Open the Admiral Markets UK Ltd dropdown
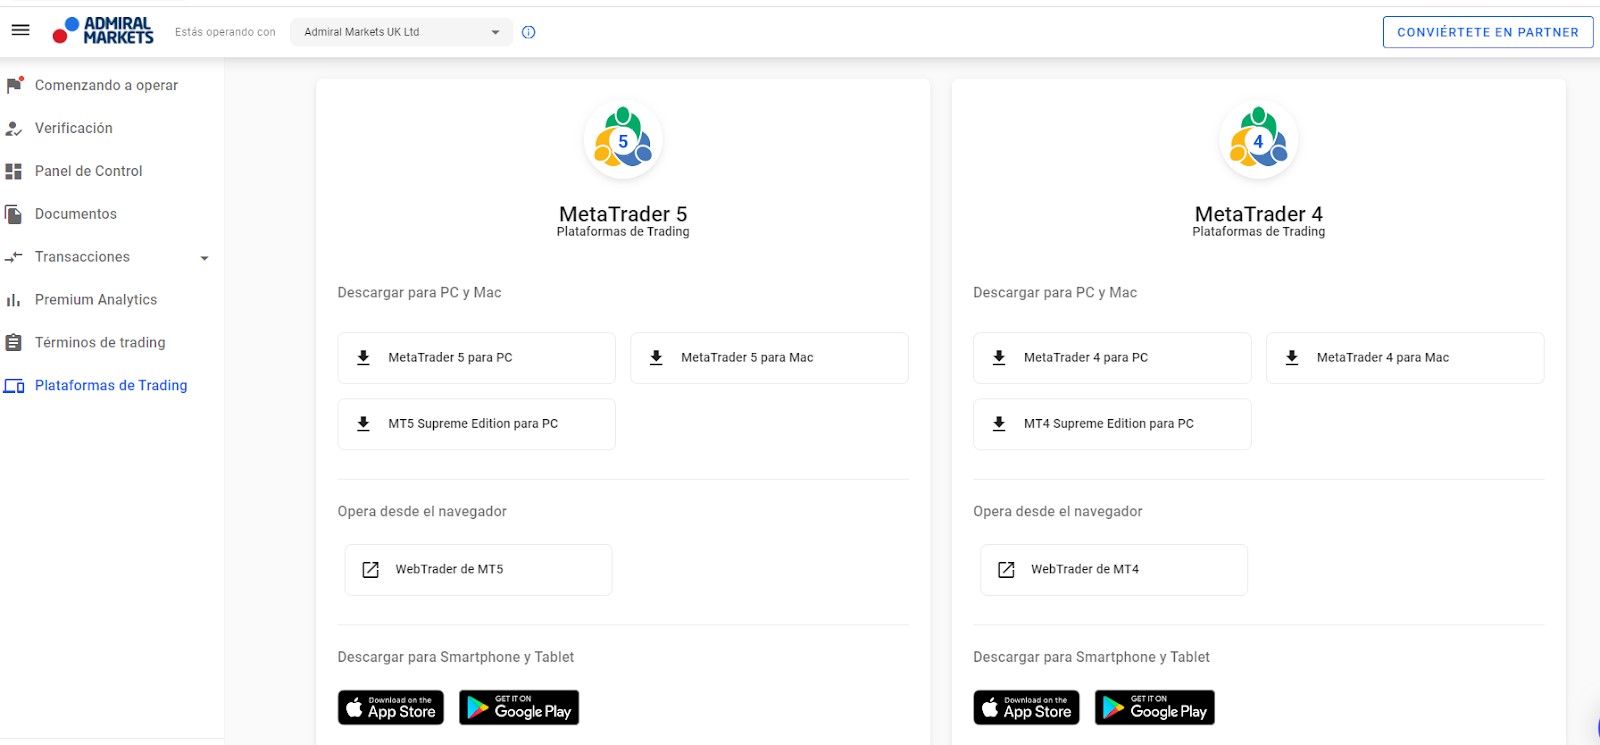Image resolution: width=1600 pixels, height=745 pixels. 401,32
